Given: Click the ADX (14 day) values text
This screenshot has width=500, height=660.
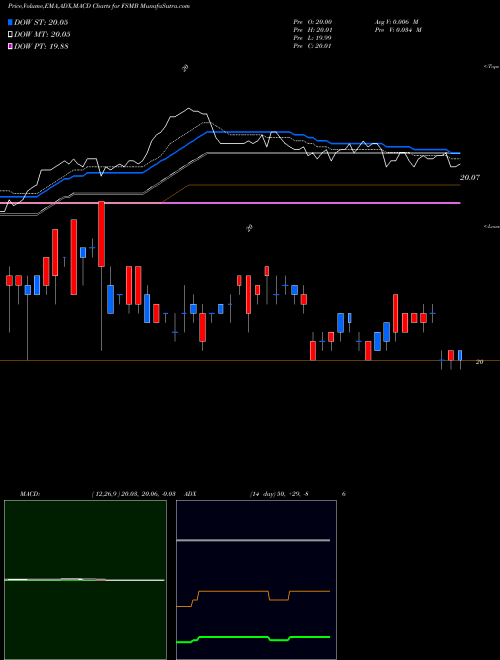Looking at the screenshot, I should tap(279, 493).
